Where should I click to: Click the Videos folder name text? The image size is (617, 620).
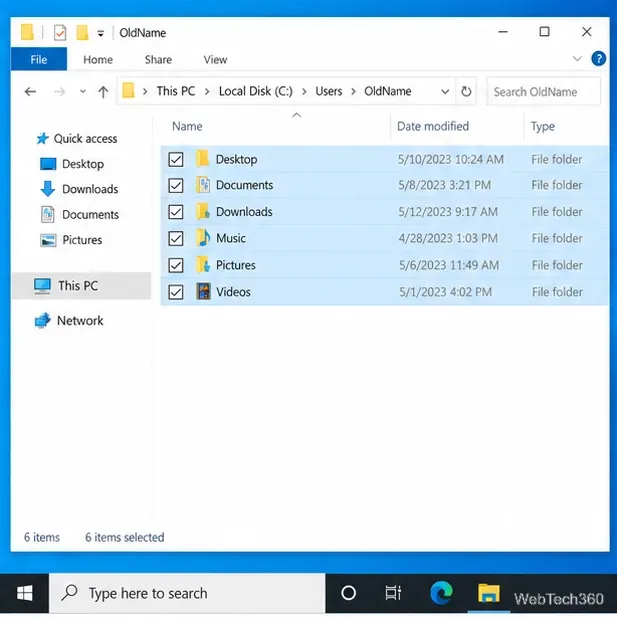[233, 292]
